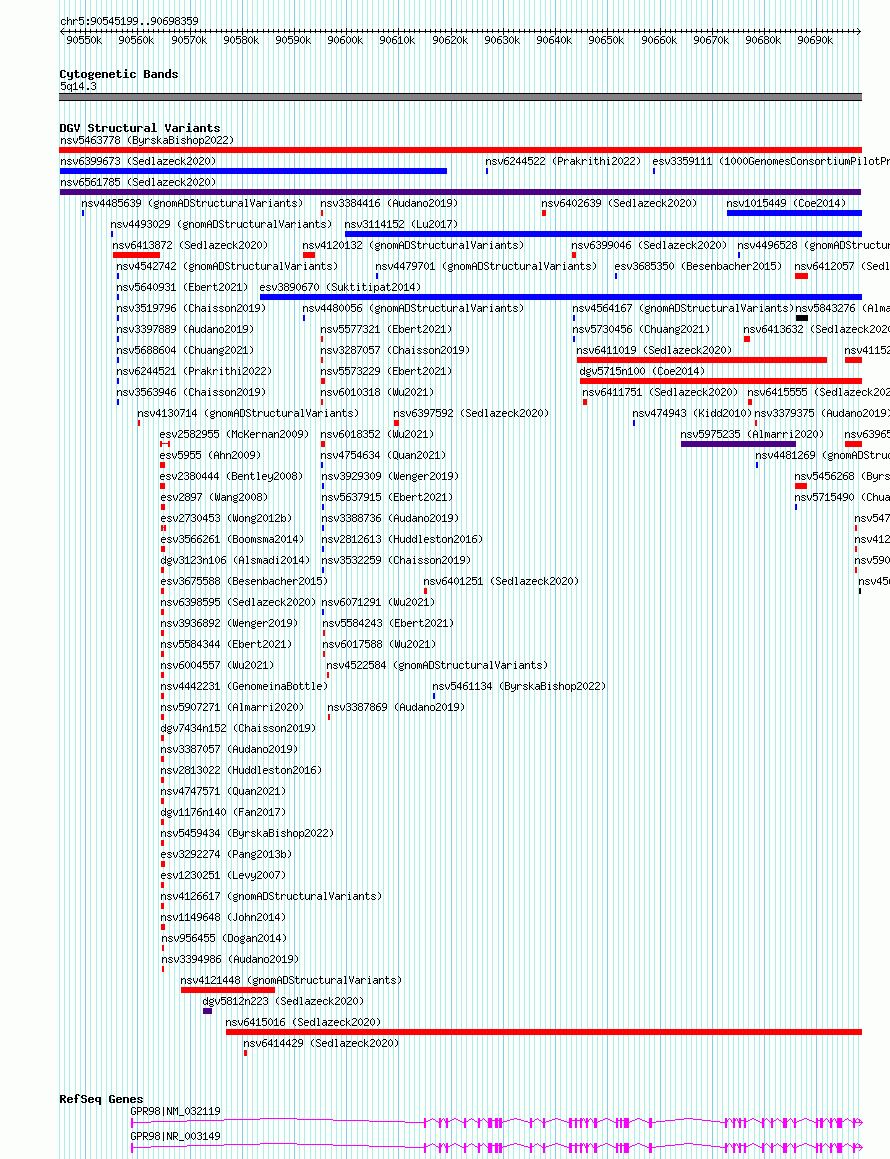Click the 90650k ruler position marker
The width and height of the screenshot is (890, 1159).
click(606, 41)
